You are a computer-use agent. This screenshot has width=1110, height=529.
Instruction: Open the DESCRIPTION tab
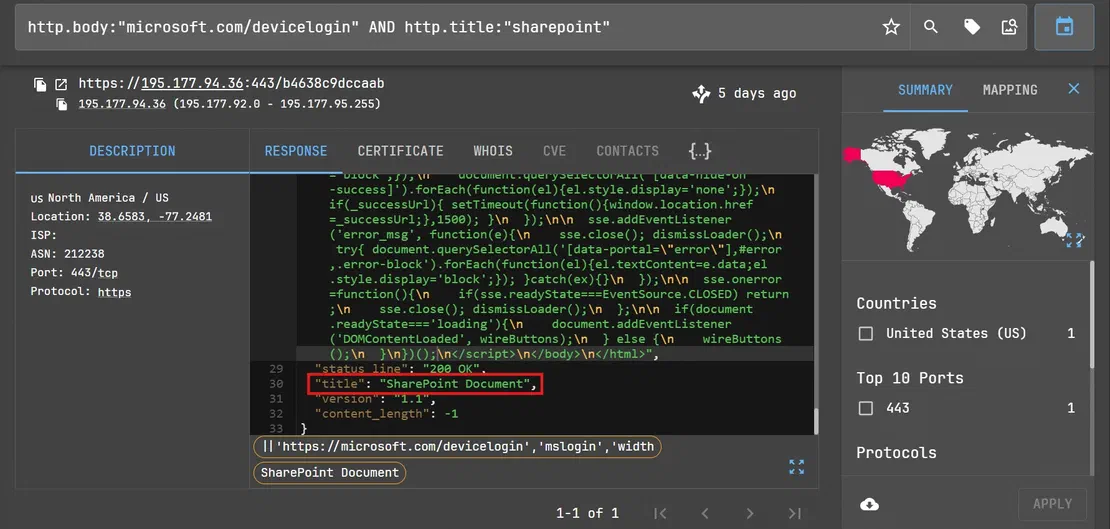tap(132, 151)
